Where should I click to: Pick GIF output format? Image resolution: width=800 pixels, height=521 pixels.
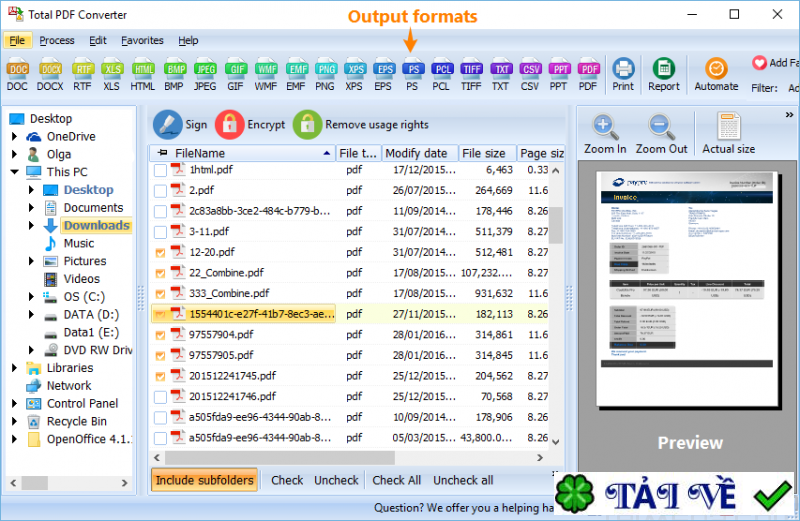point(236,75)
